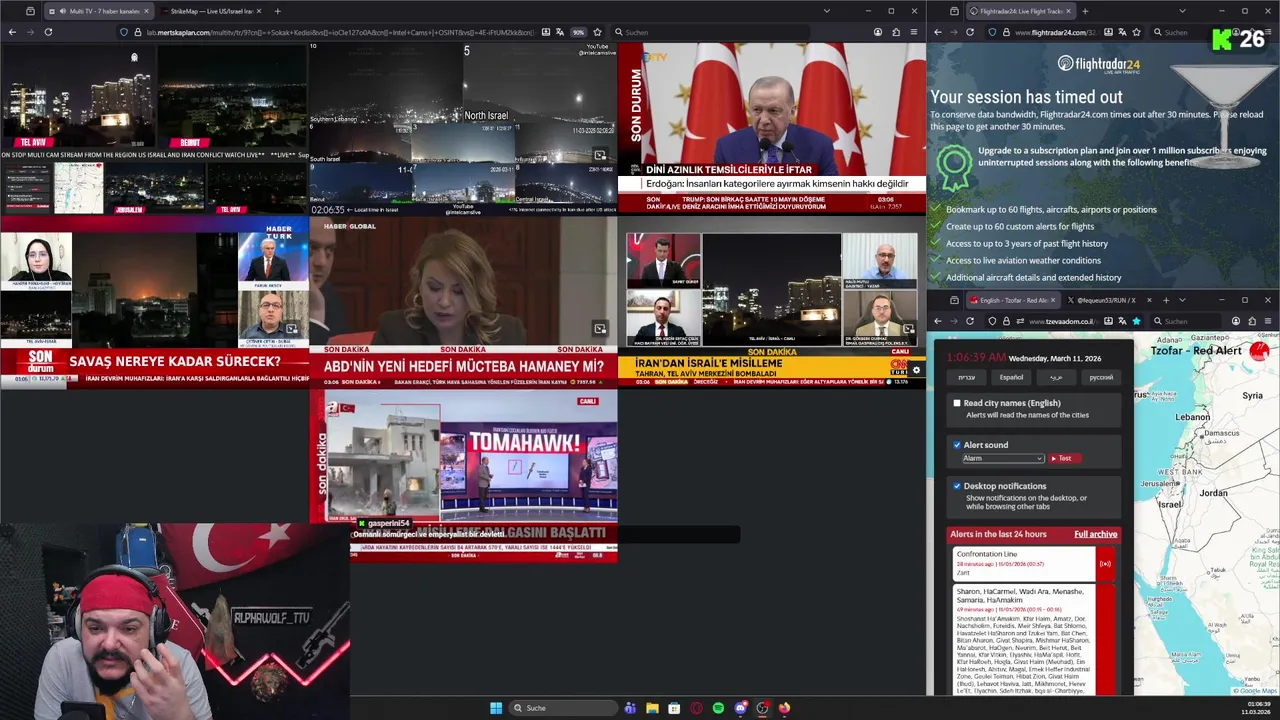This screenshot has width=1280, height=720.
Task: Close the Multi TV tab
Action: point(146,11)
